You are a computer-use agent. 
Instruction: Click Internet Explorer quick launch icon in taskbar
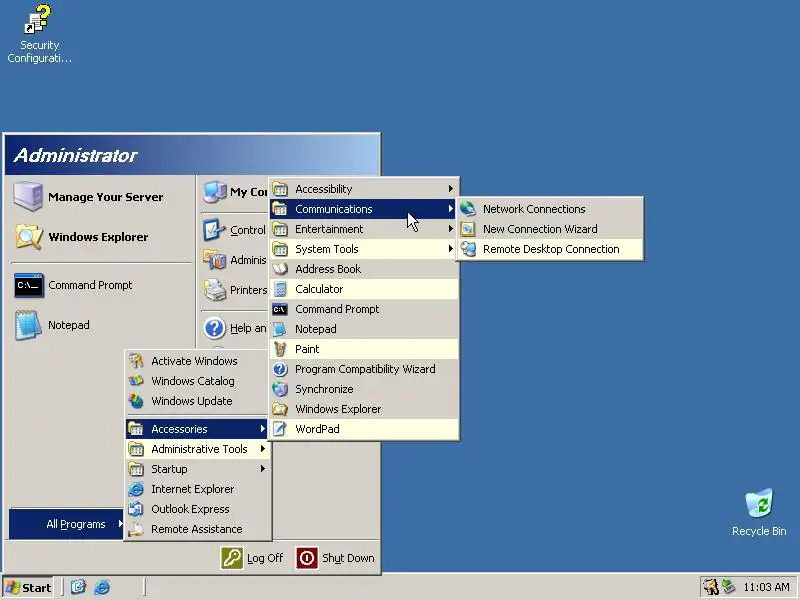[x=102, y=587]
